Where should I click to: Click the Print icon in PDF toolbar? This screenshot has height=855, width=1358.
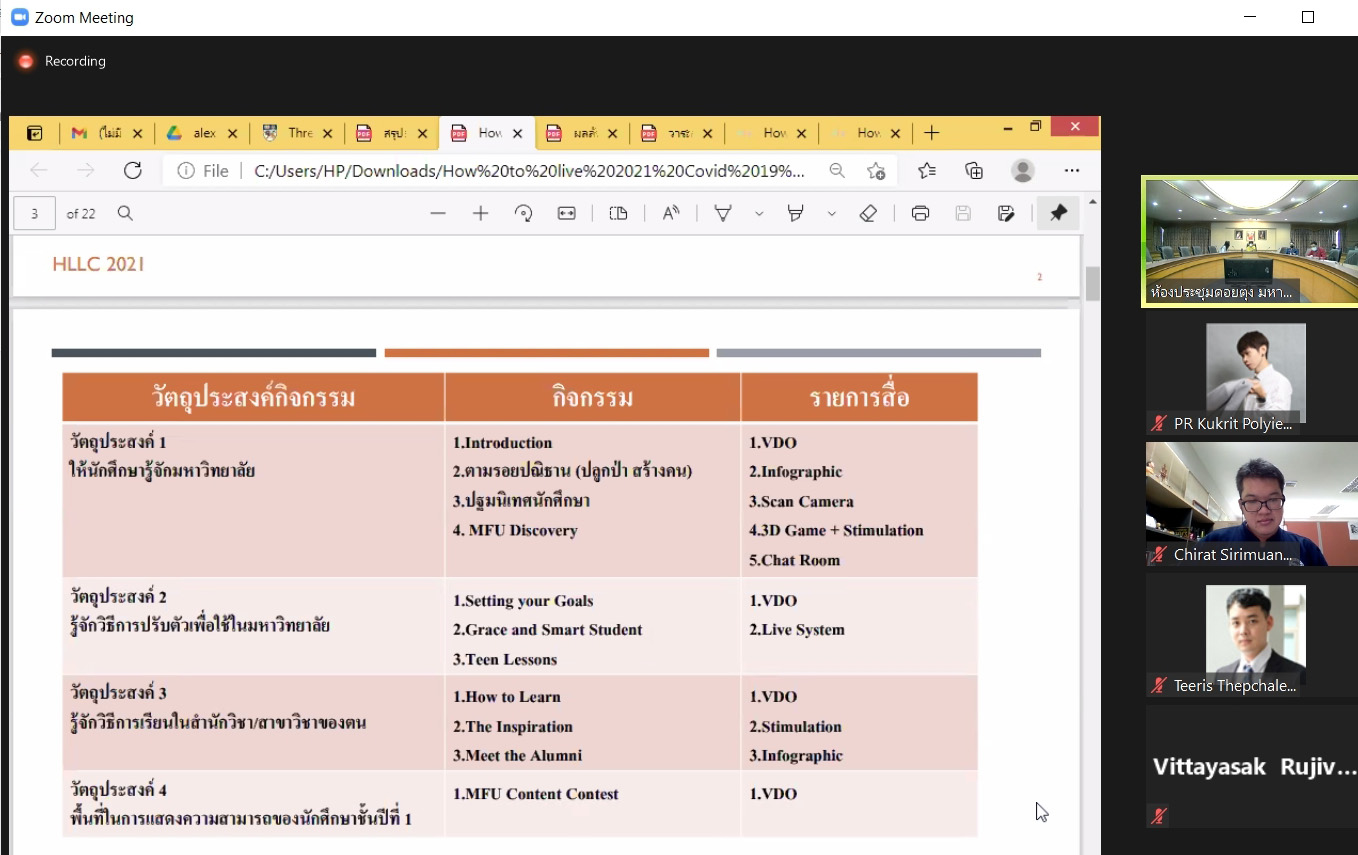920,213
